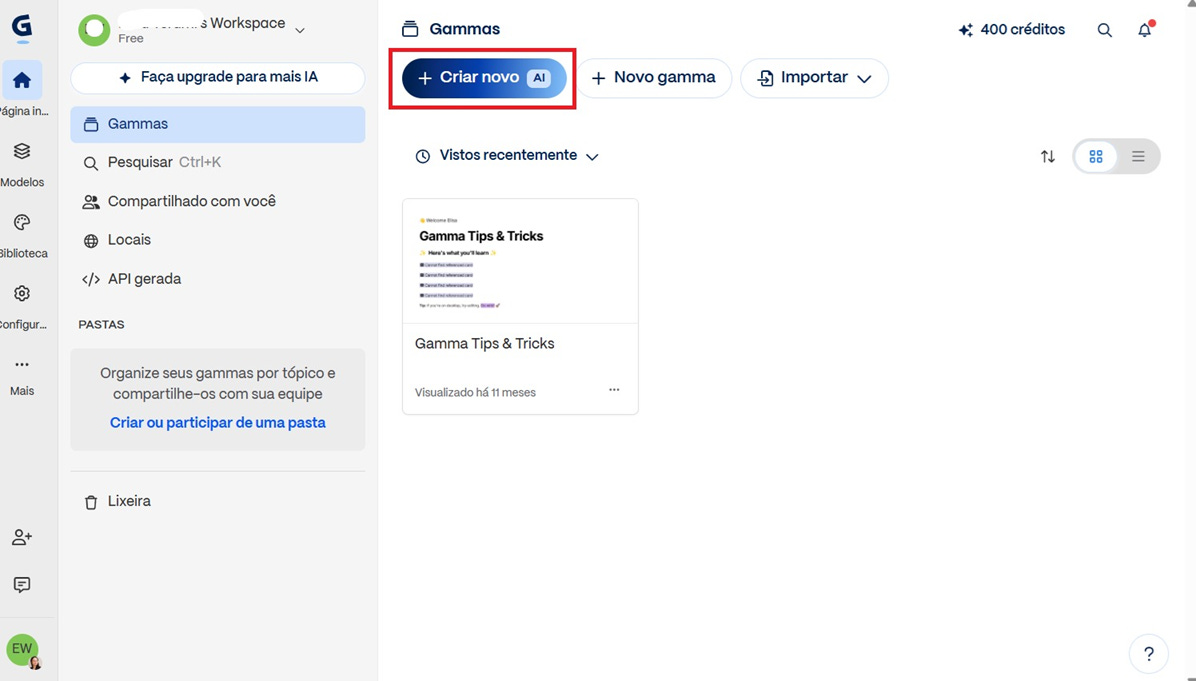Open Locais in the sidebar
The width and height of the screenshot is (1196, 681).
coord(217,240)
